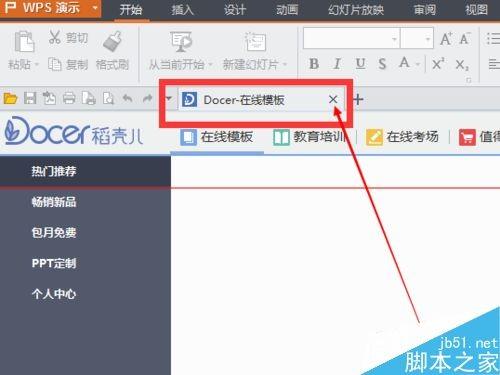Undo the last action
This screenshot has width=500, height=375.
127,98
